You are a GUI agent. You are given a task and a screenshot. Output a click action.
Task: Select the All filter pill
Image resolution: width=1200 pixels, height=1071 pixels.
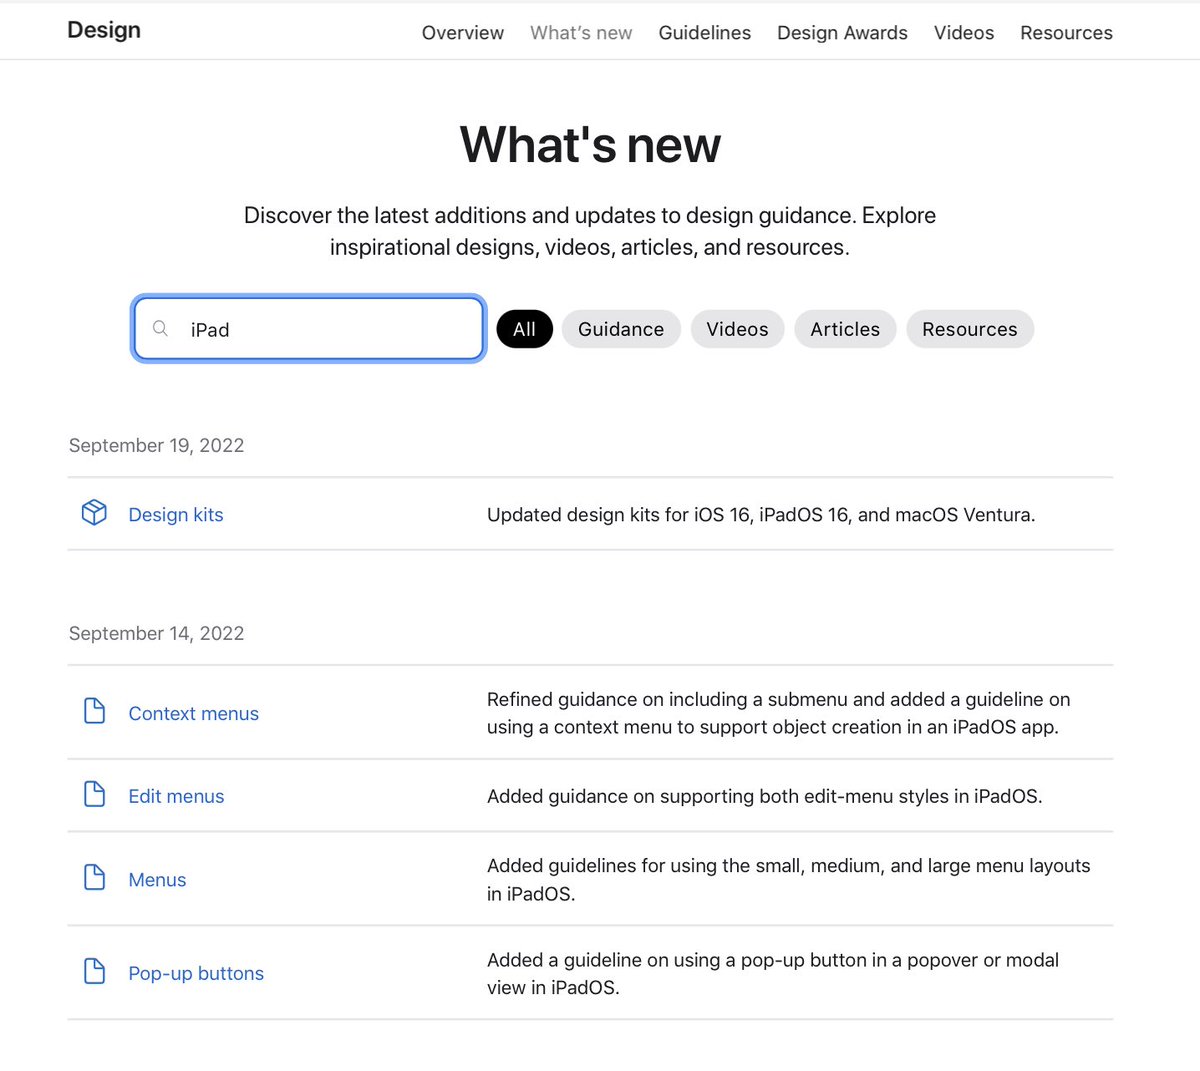point(524,329)
